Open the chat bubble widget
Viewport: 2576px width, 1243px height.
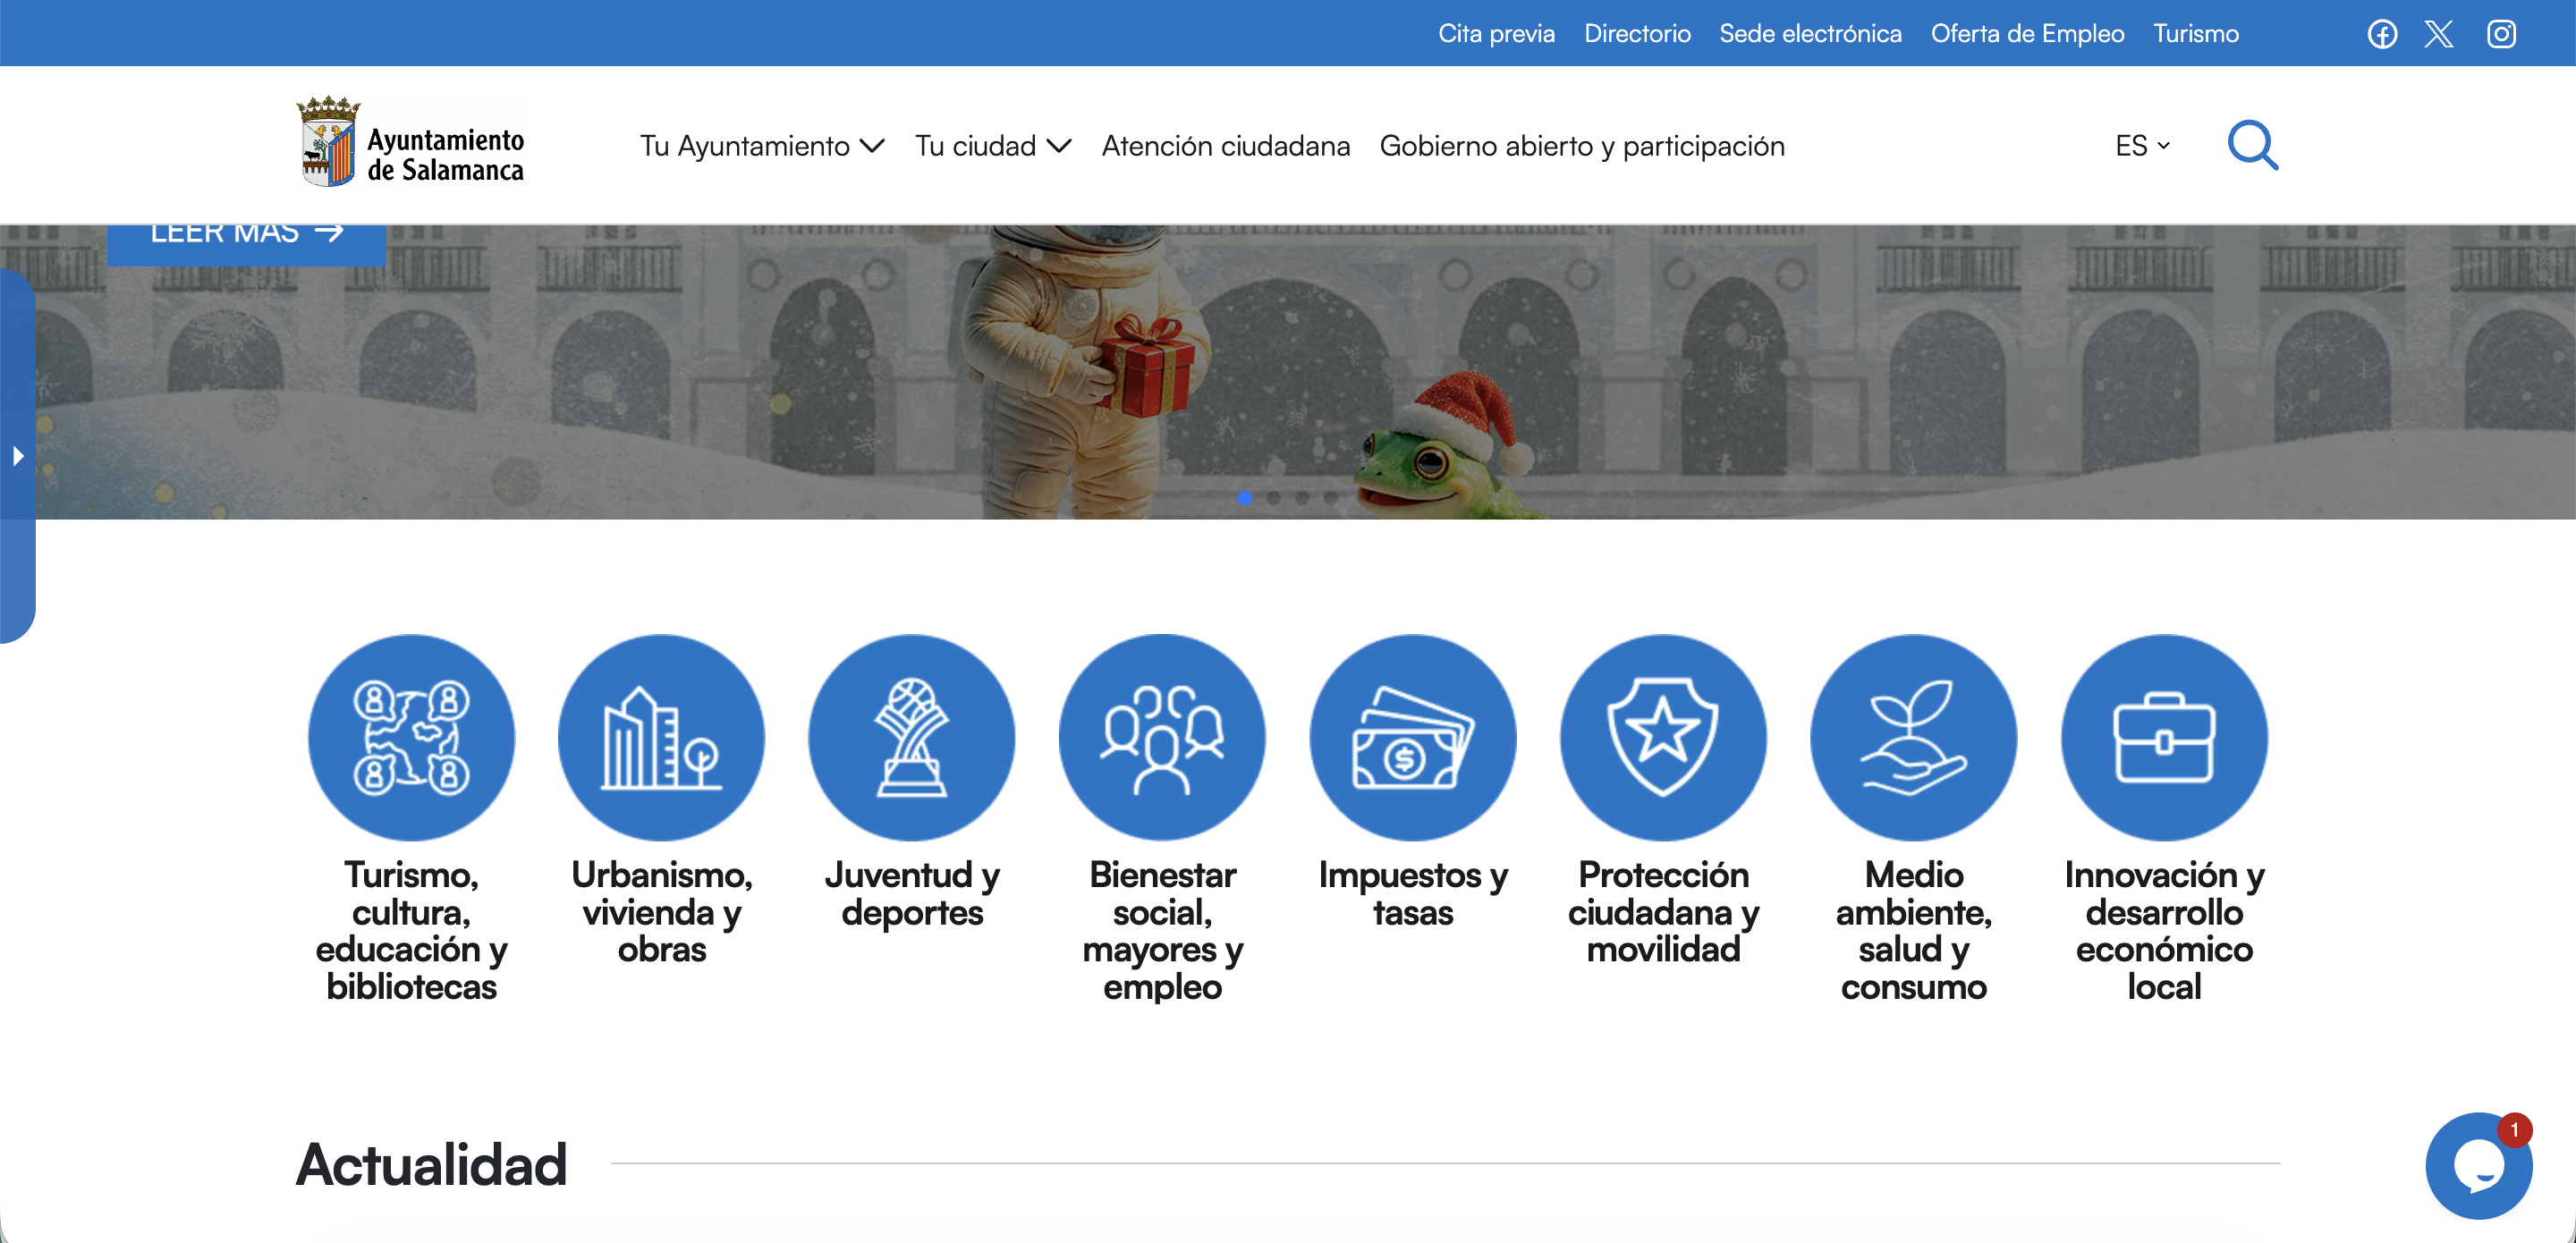2478,1165
